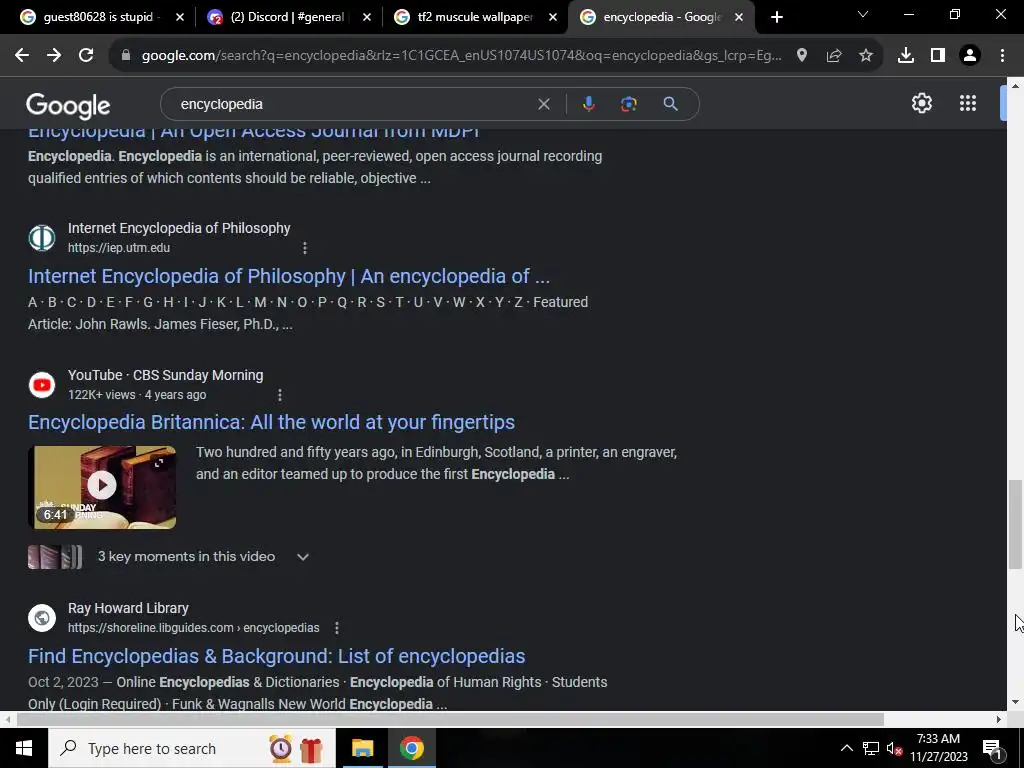Expand 3 key moments in this video

pos(302,557)
